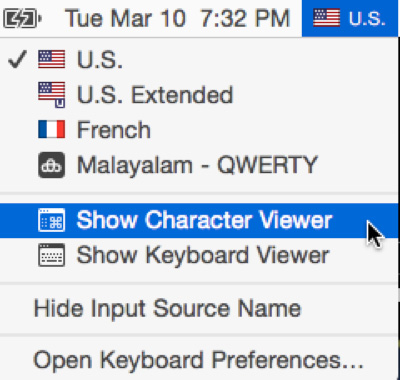Click the U.S. flag in menu bar

click(x=327, y=18)
